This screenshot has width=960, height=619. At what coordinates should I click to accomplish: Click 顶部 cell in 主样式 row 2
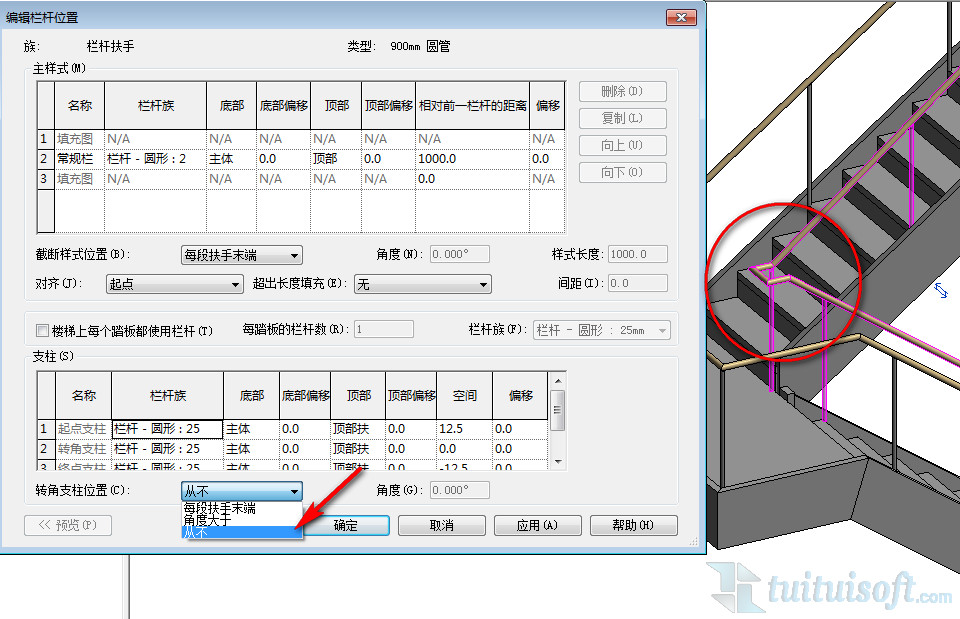[336, 159]
